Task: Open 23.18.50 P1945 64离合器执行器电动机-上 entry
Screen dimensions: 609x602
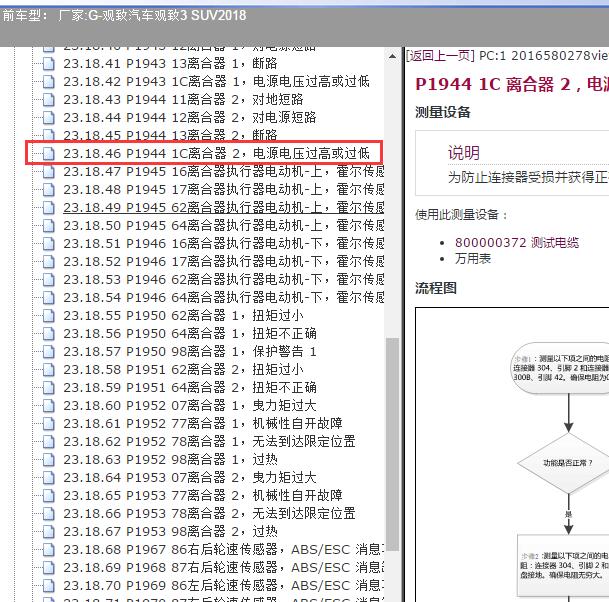Action: 224,225
